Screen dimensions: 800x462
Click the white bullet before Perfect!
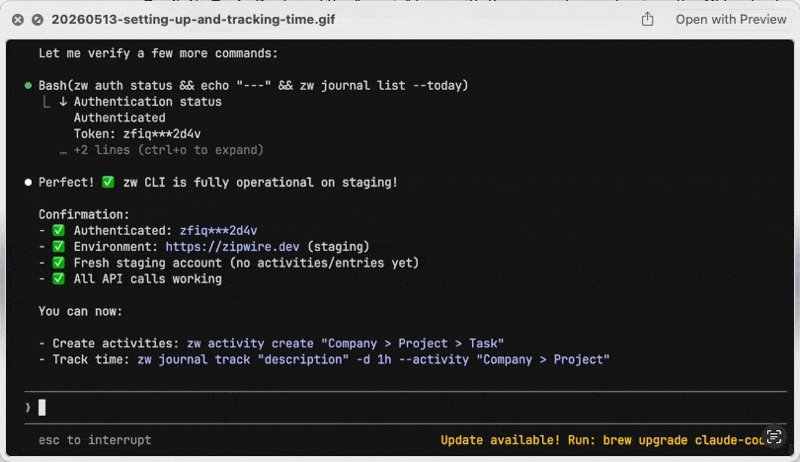pyautogui.click(x=28, y=182)
